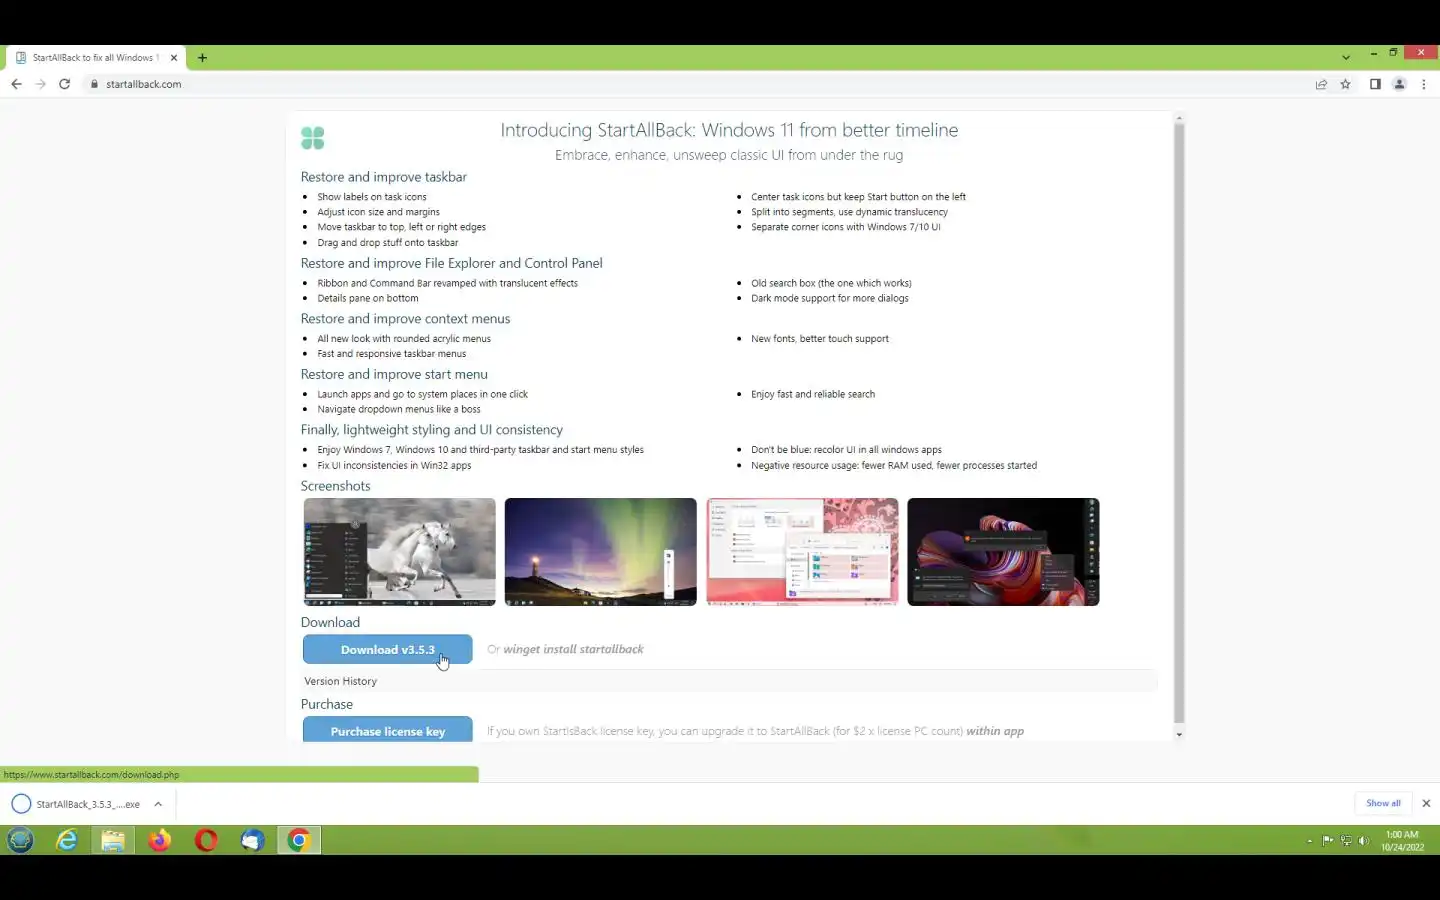
Task: Click the volume speaker tray icon
Action: [x=1364, y=841]
